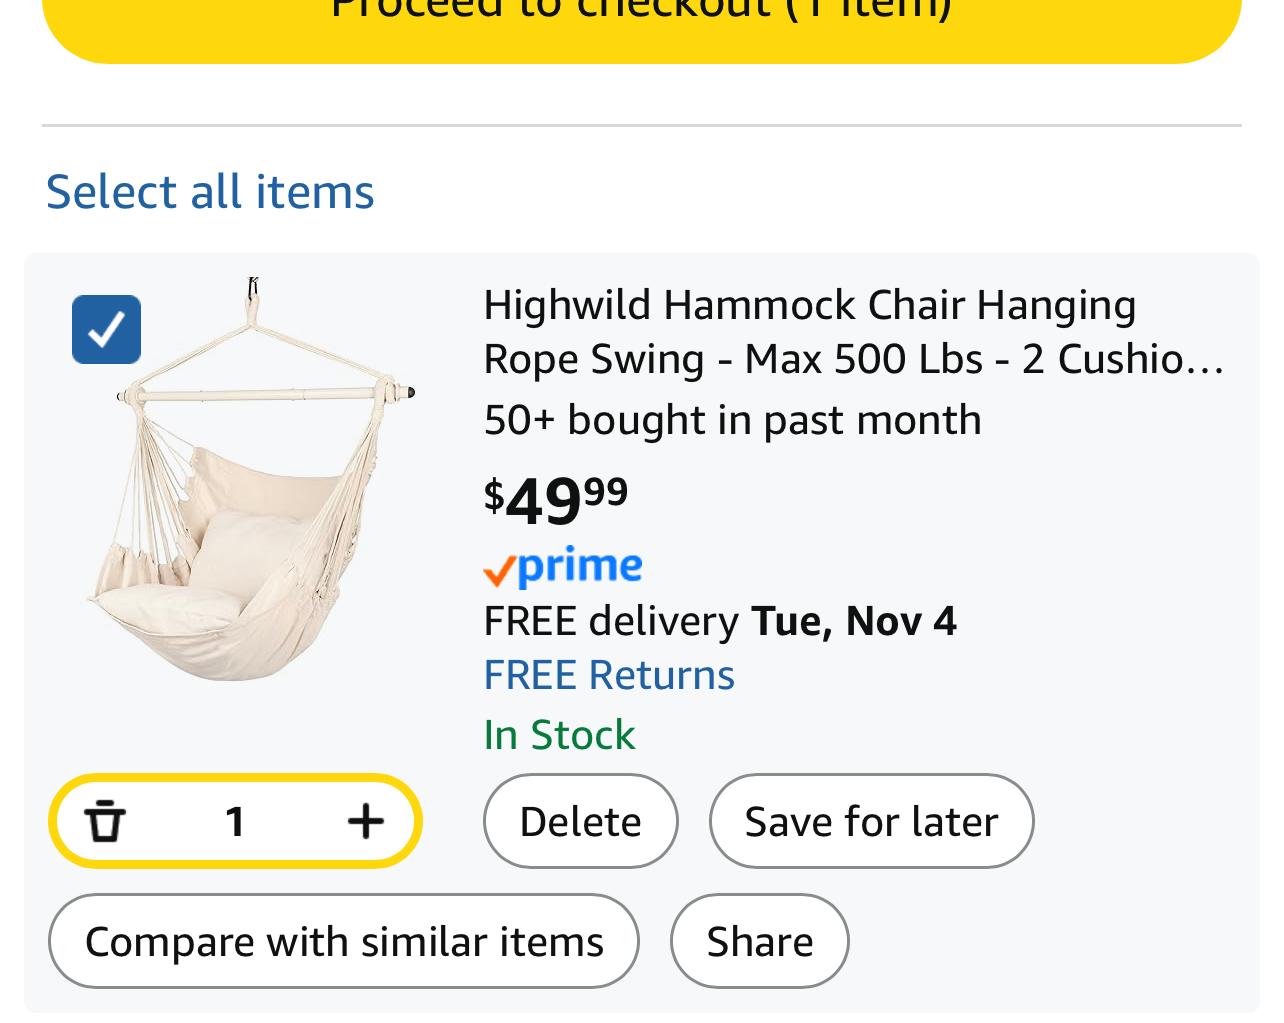Tap the Share button
The width and height of the screenshot is (1284, 1023).
coord(759,941)
